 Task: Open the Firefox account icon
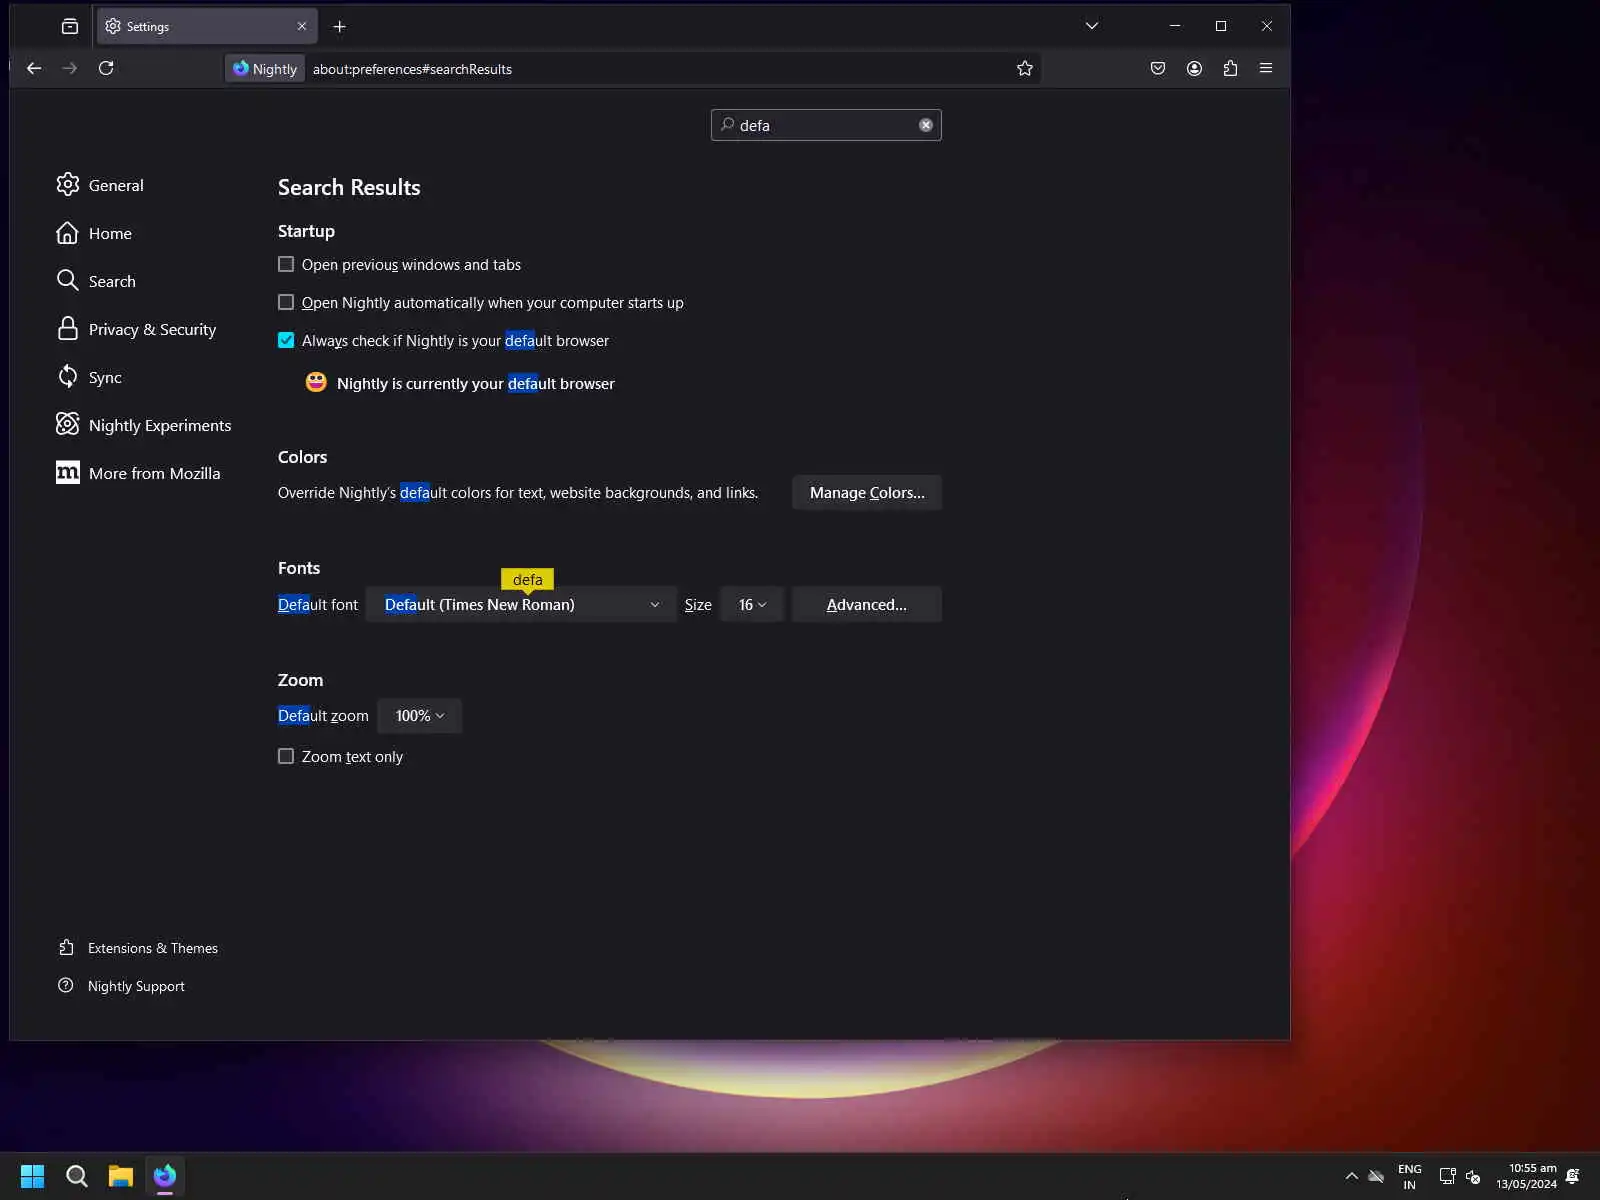tap(1194, 68)
